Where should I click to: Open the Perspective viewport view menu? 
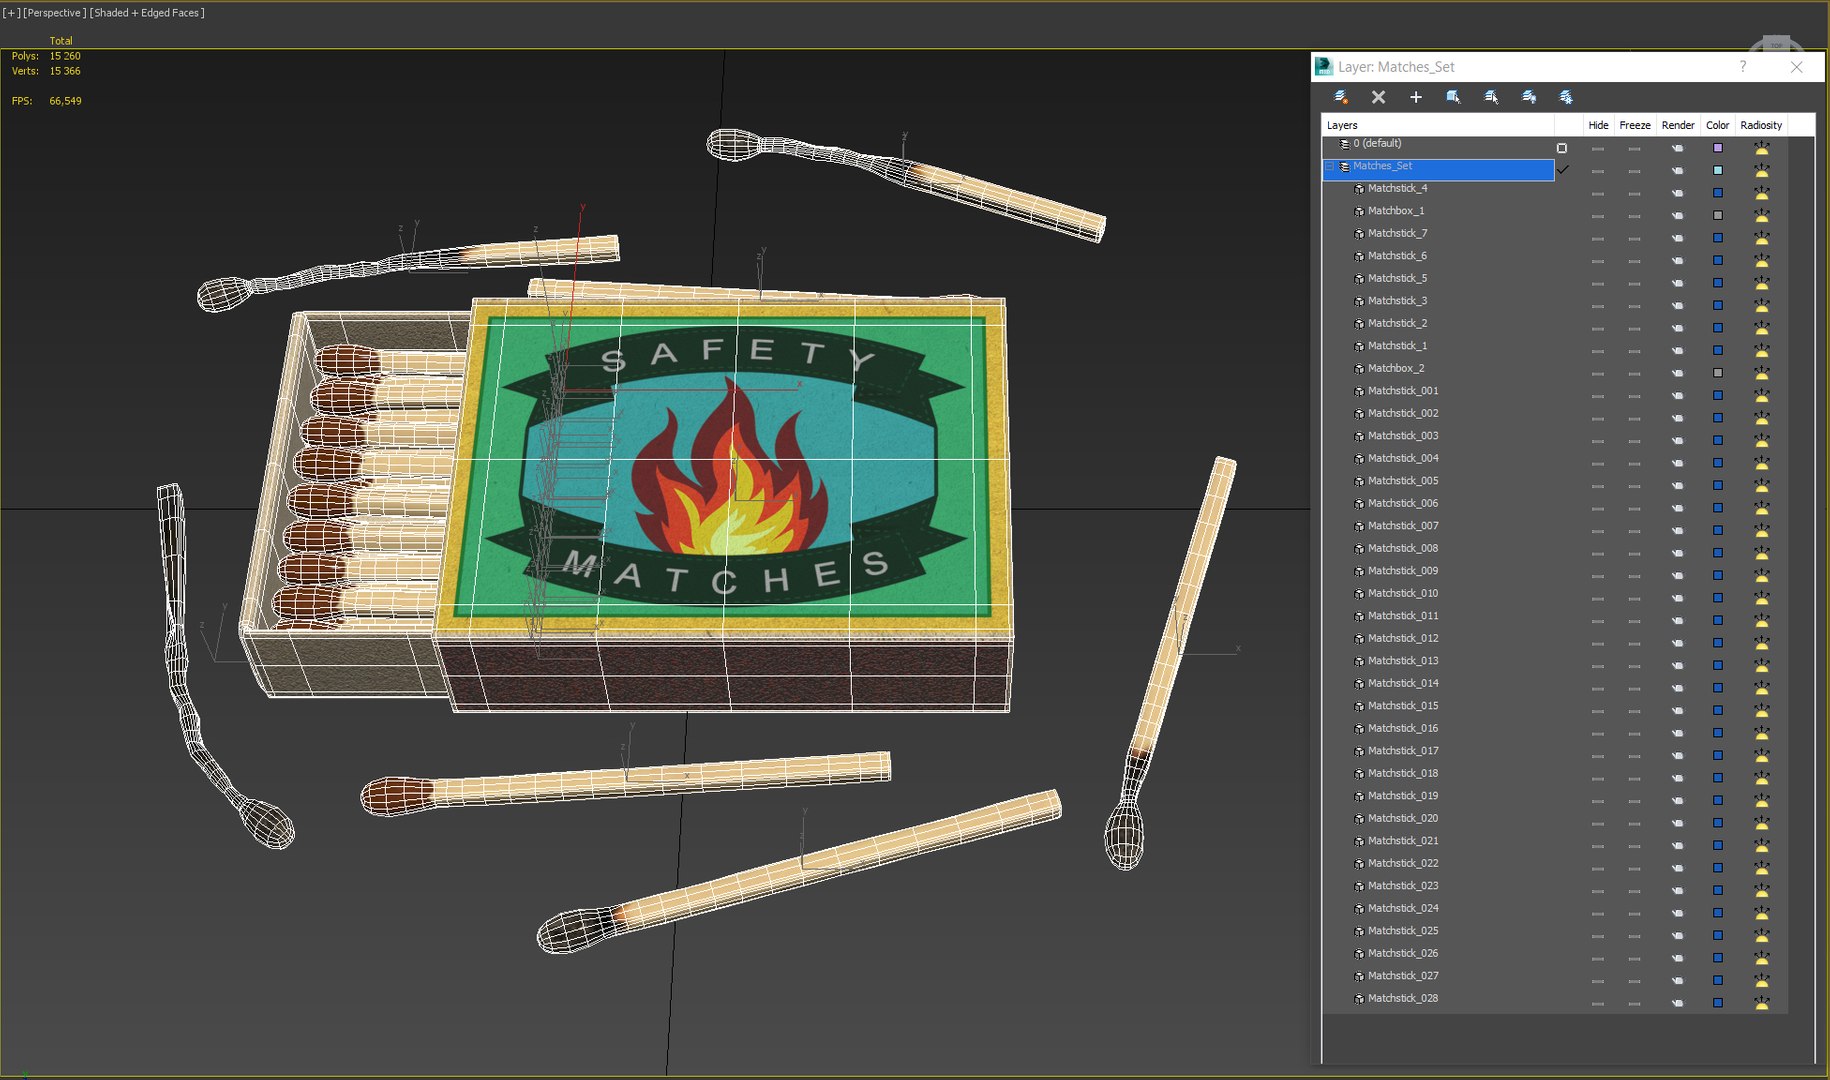[x=54, y=13]
